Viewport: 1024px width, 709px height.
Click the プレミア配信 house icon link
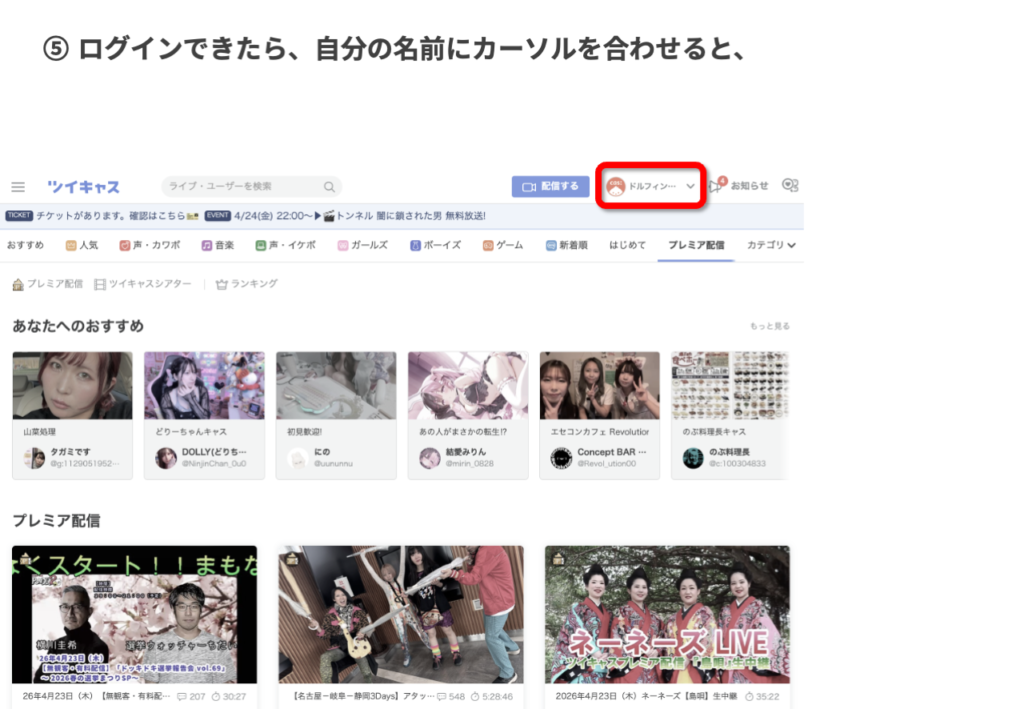click(x=47, y=284)
